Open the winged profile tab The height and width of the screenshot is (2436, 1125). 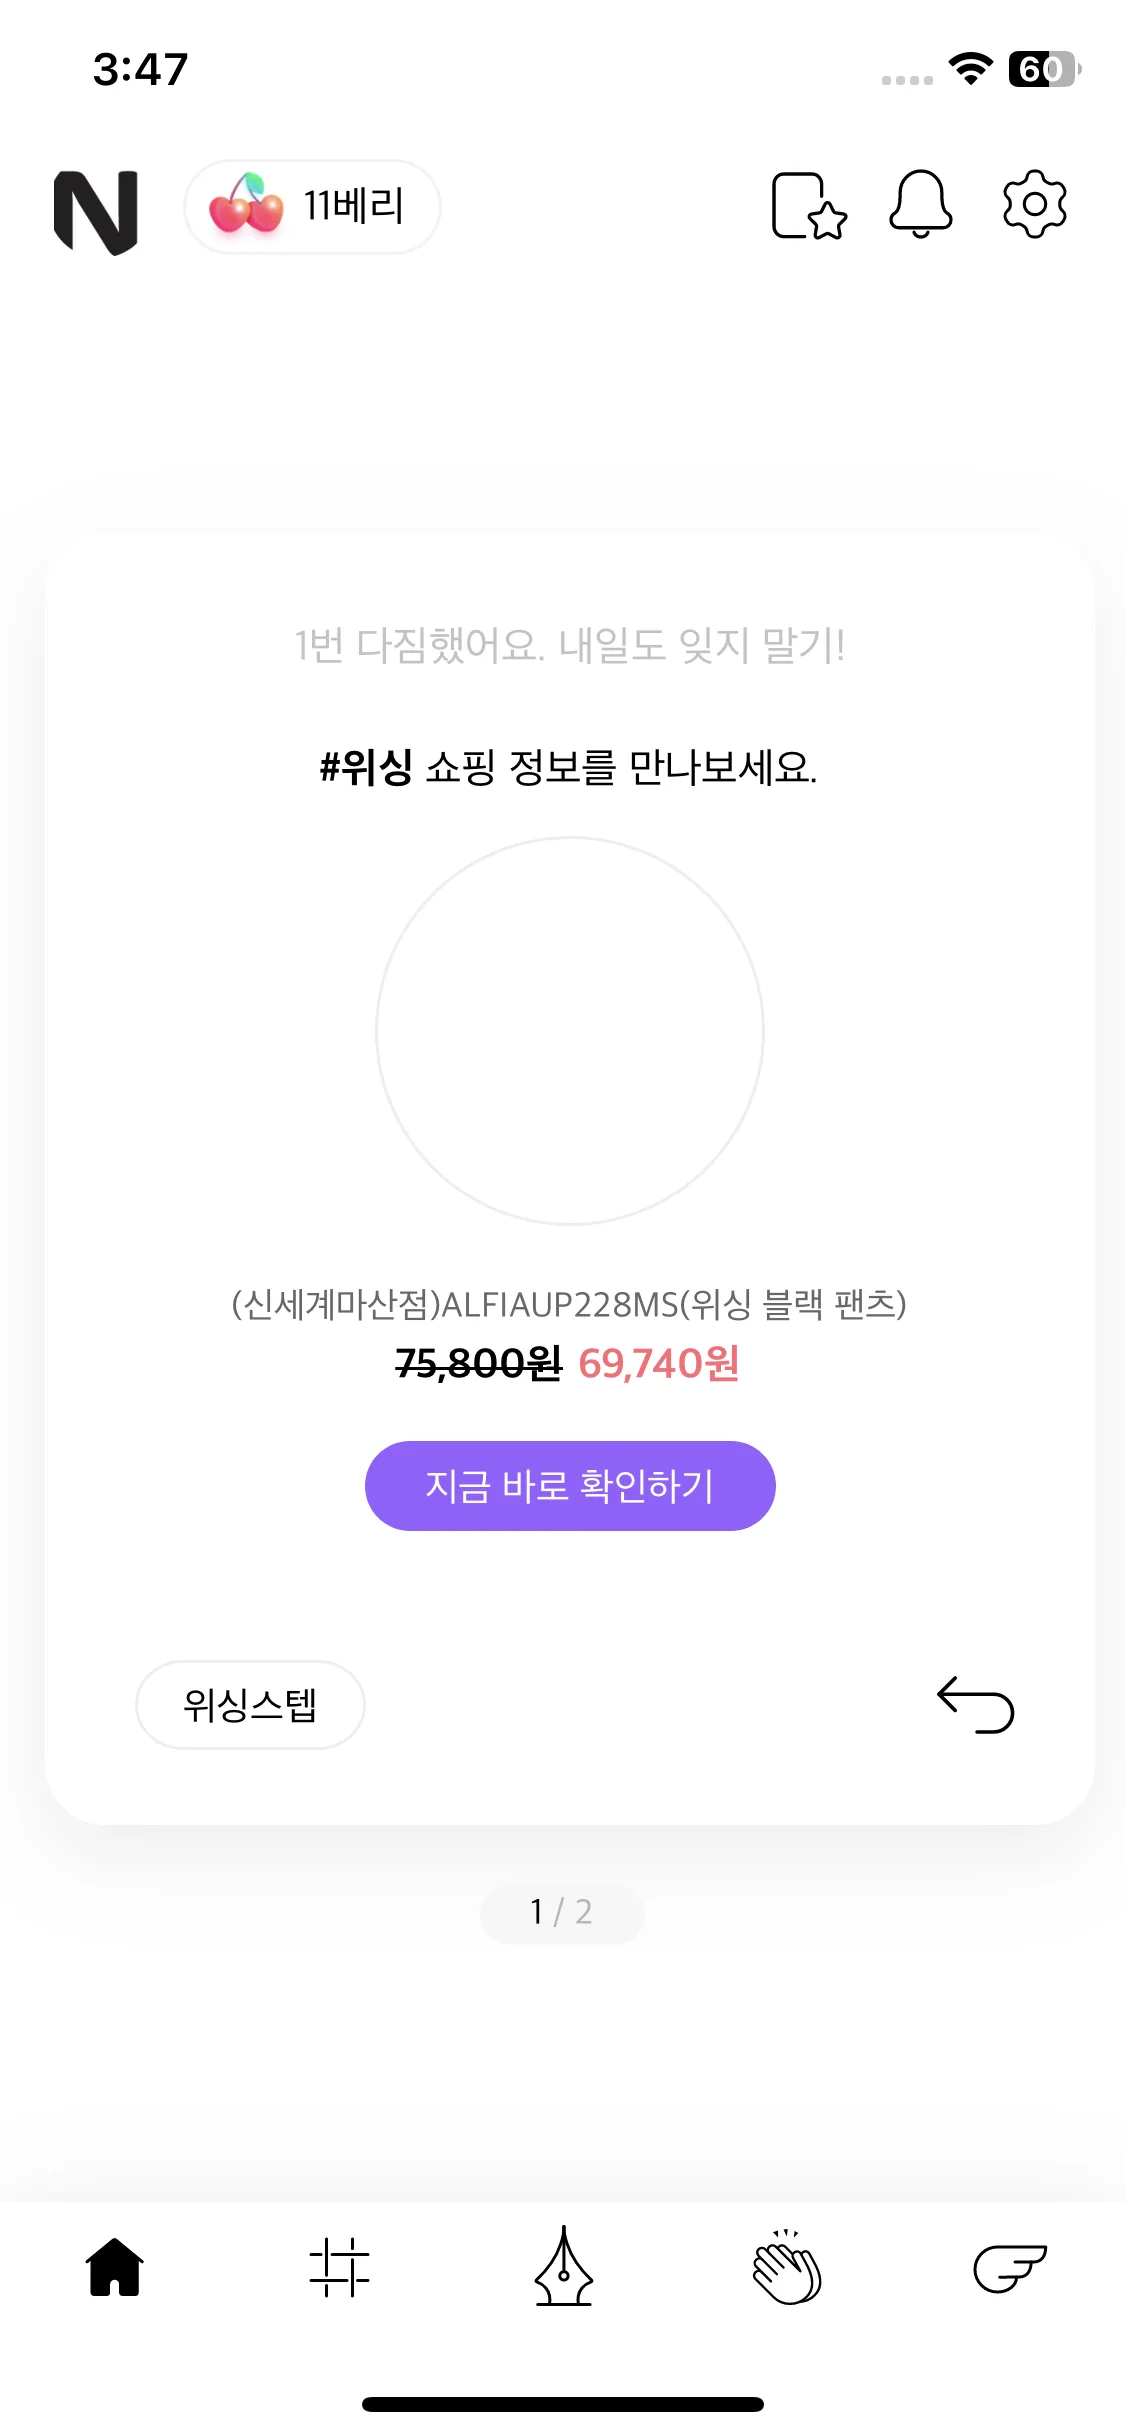[x=1010, y=2267]
